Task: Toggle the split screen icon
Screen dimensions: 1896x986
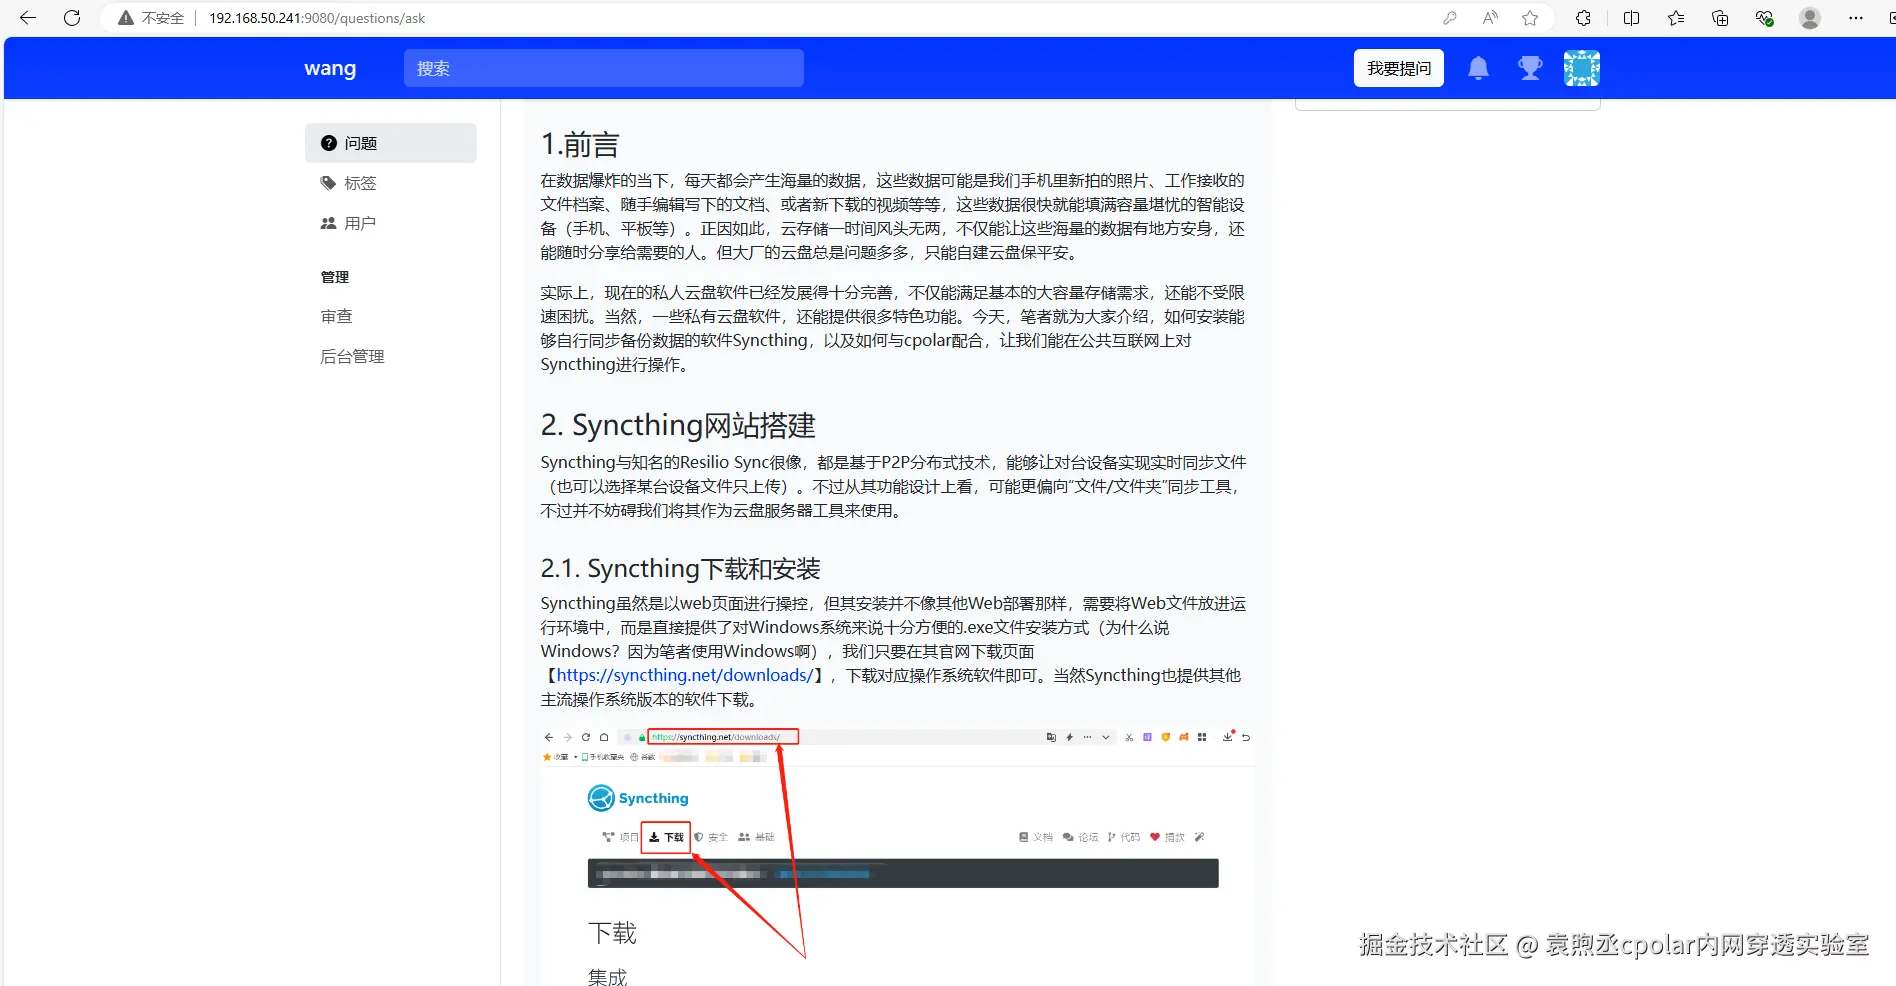Action: pyautogui.click(x=1631, y=18)
